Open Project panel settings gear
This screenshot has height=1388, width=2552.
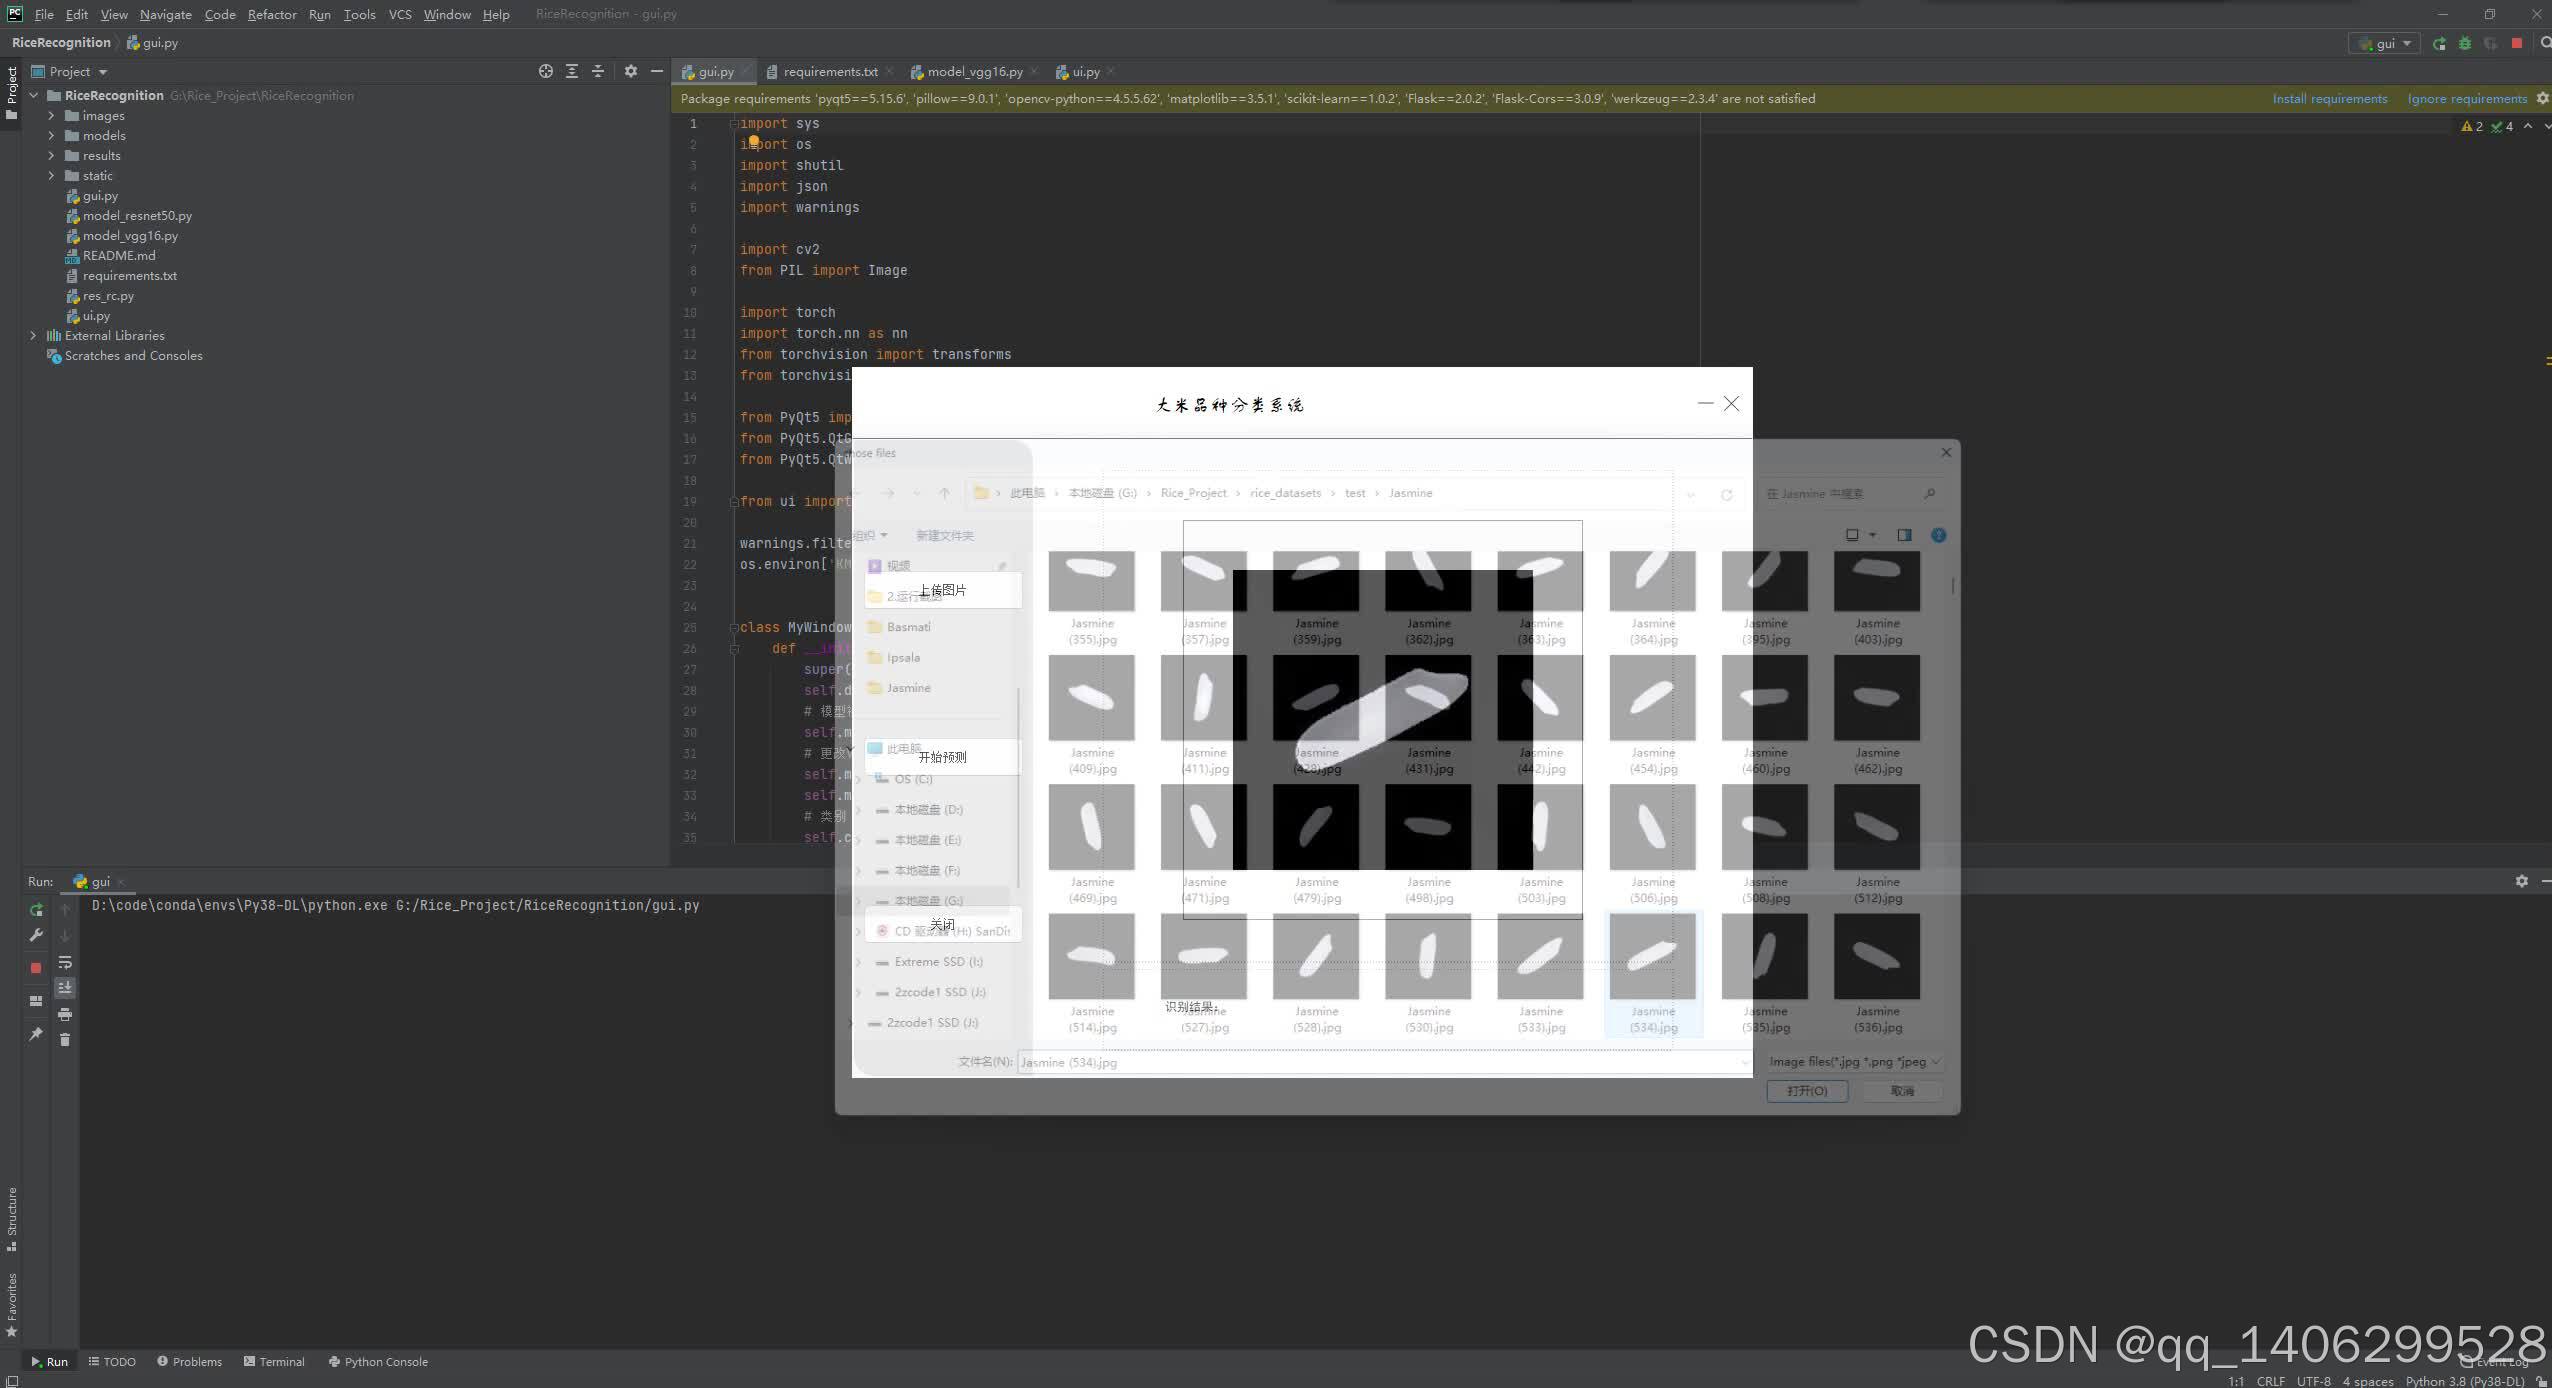pos(630,71)
